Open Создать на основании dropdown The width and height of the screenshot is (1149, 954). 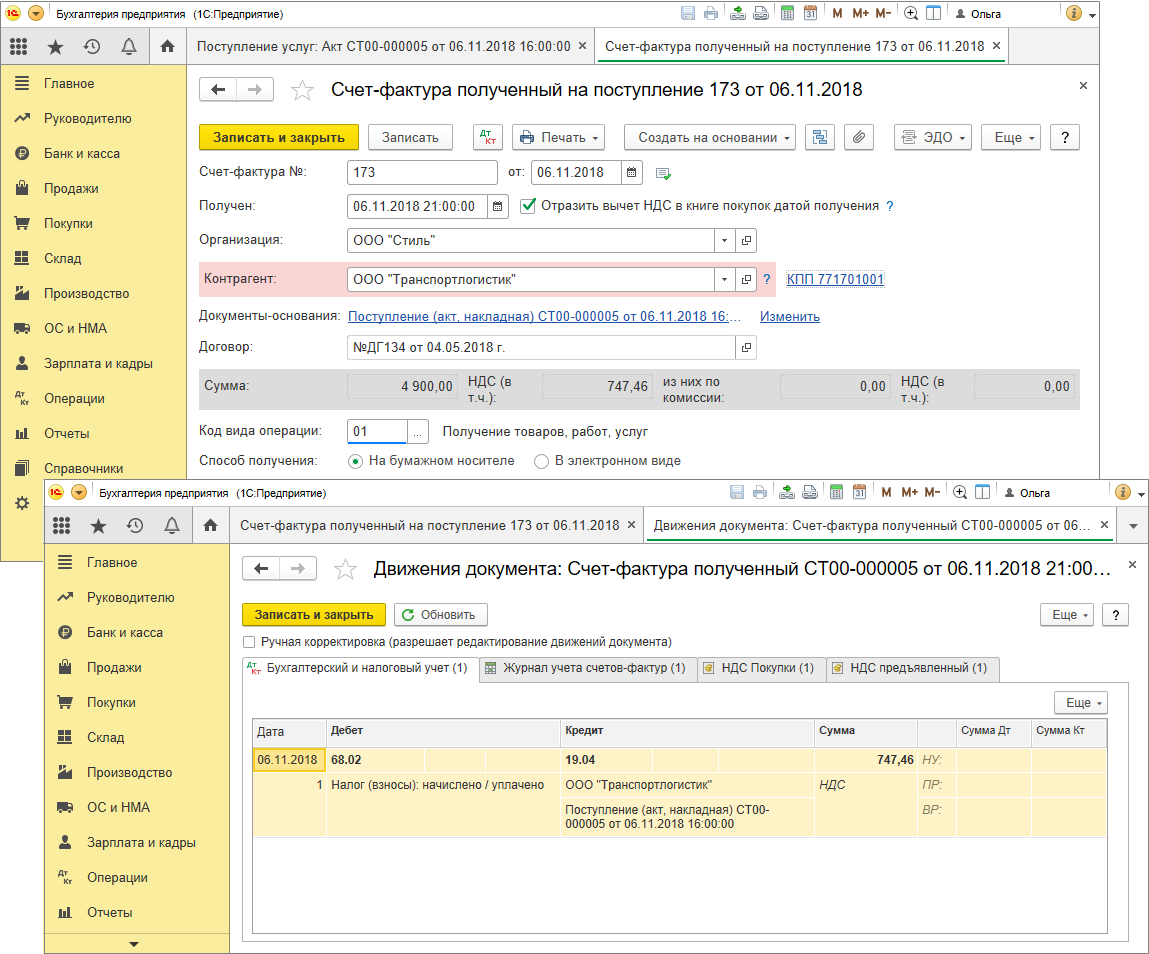click(709, 138)
